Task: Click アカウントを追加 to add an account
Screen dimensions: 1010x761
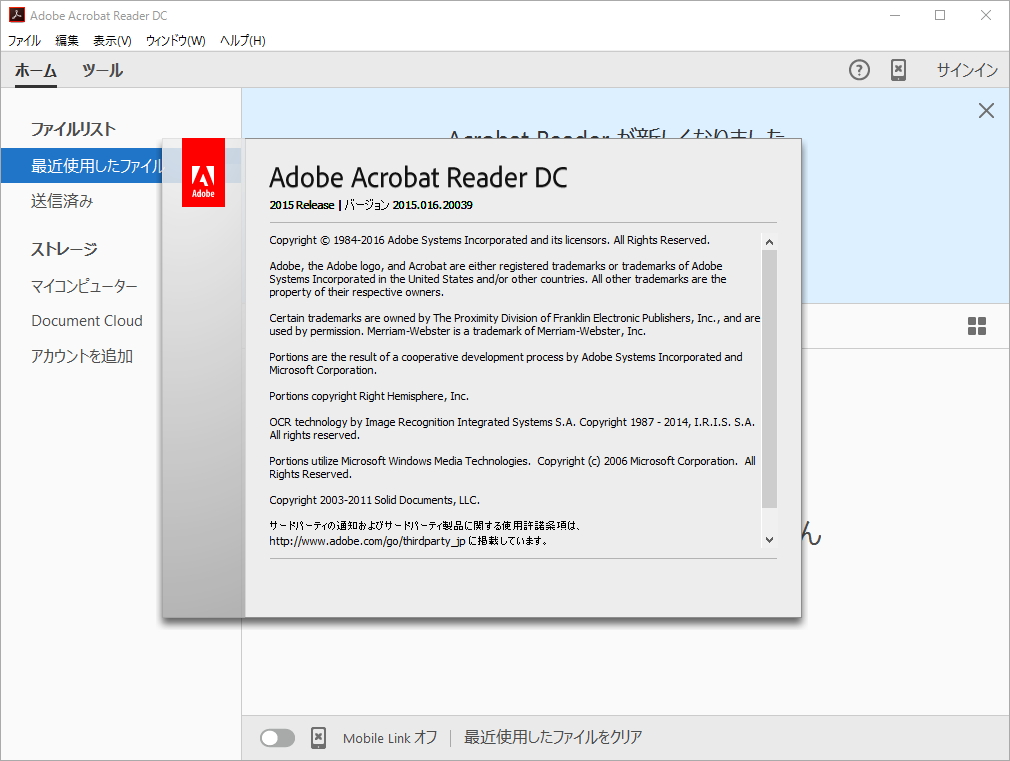Action: [86, 355]
